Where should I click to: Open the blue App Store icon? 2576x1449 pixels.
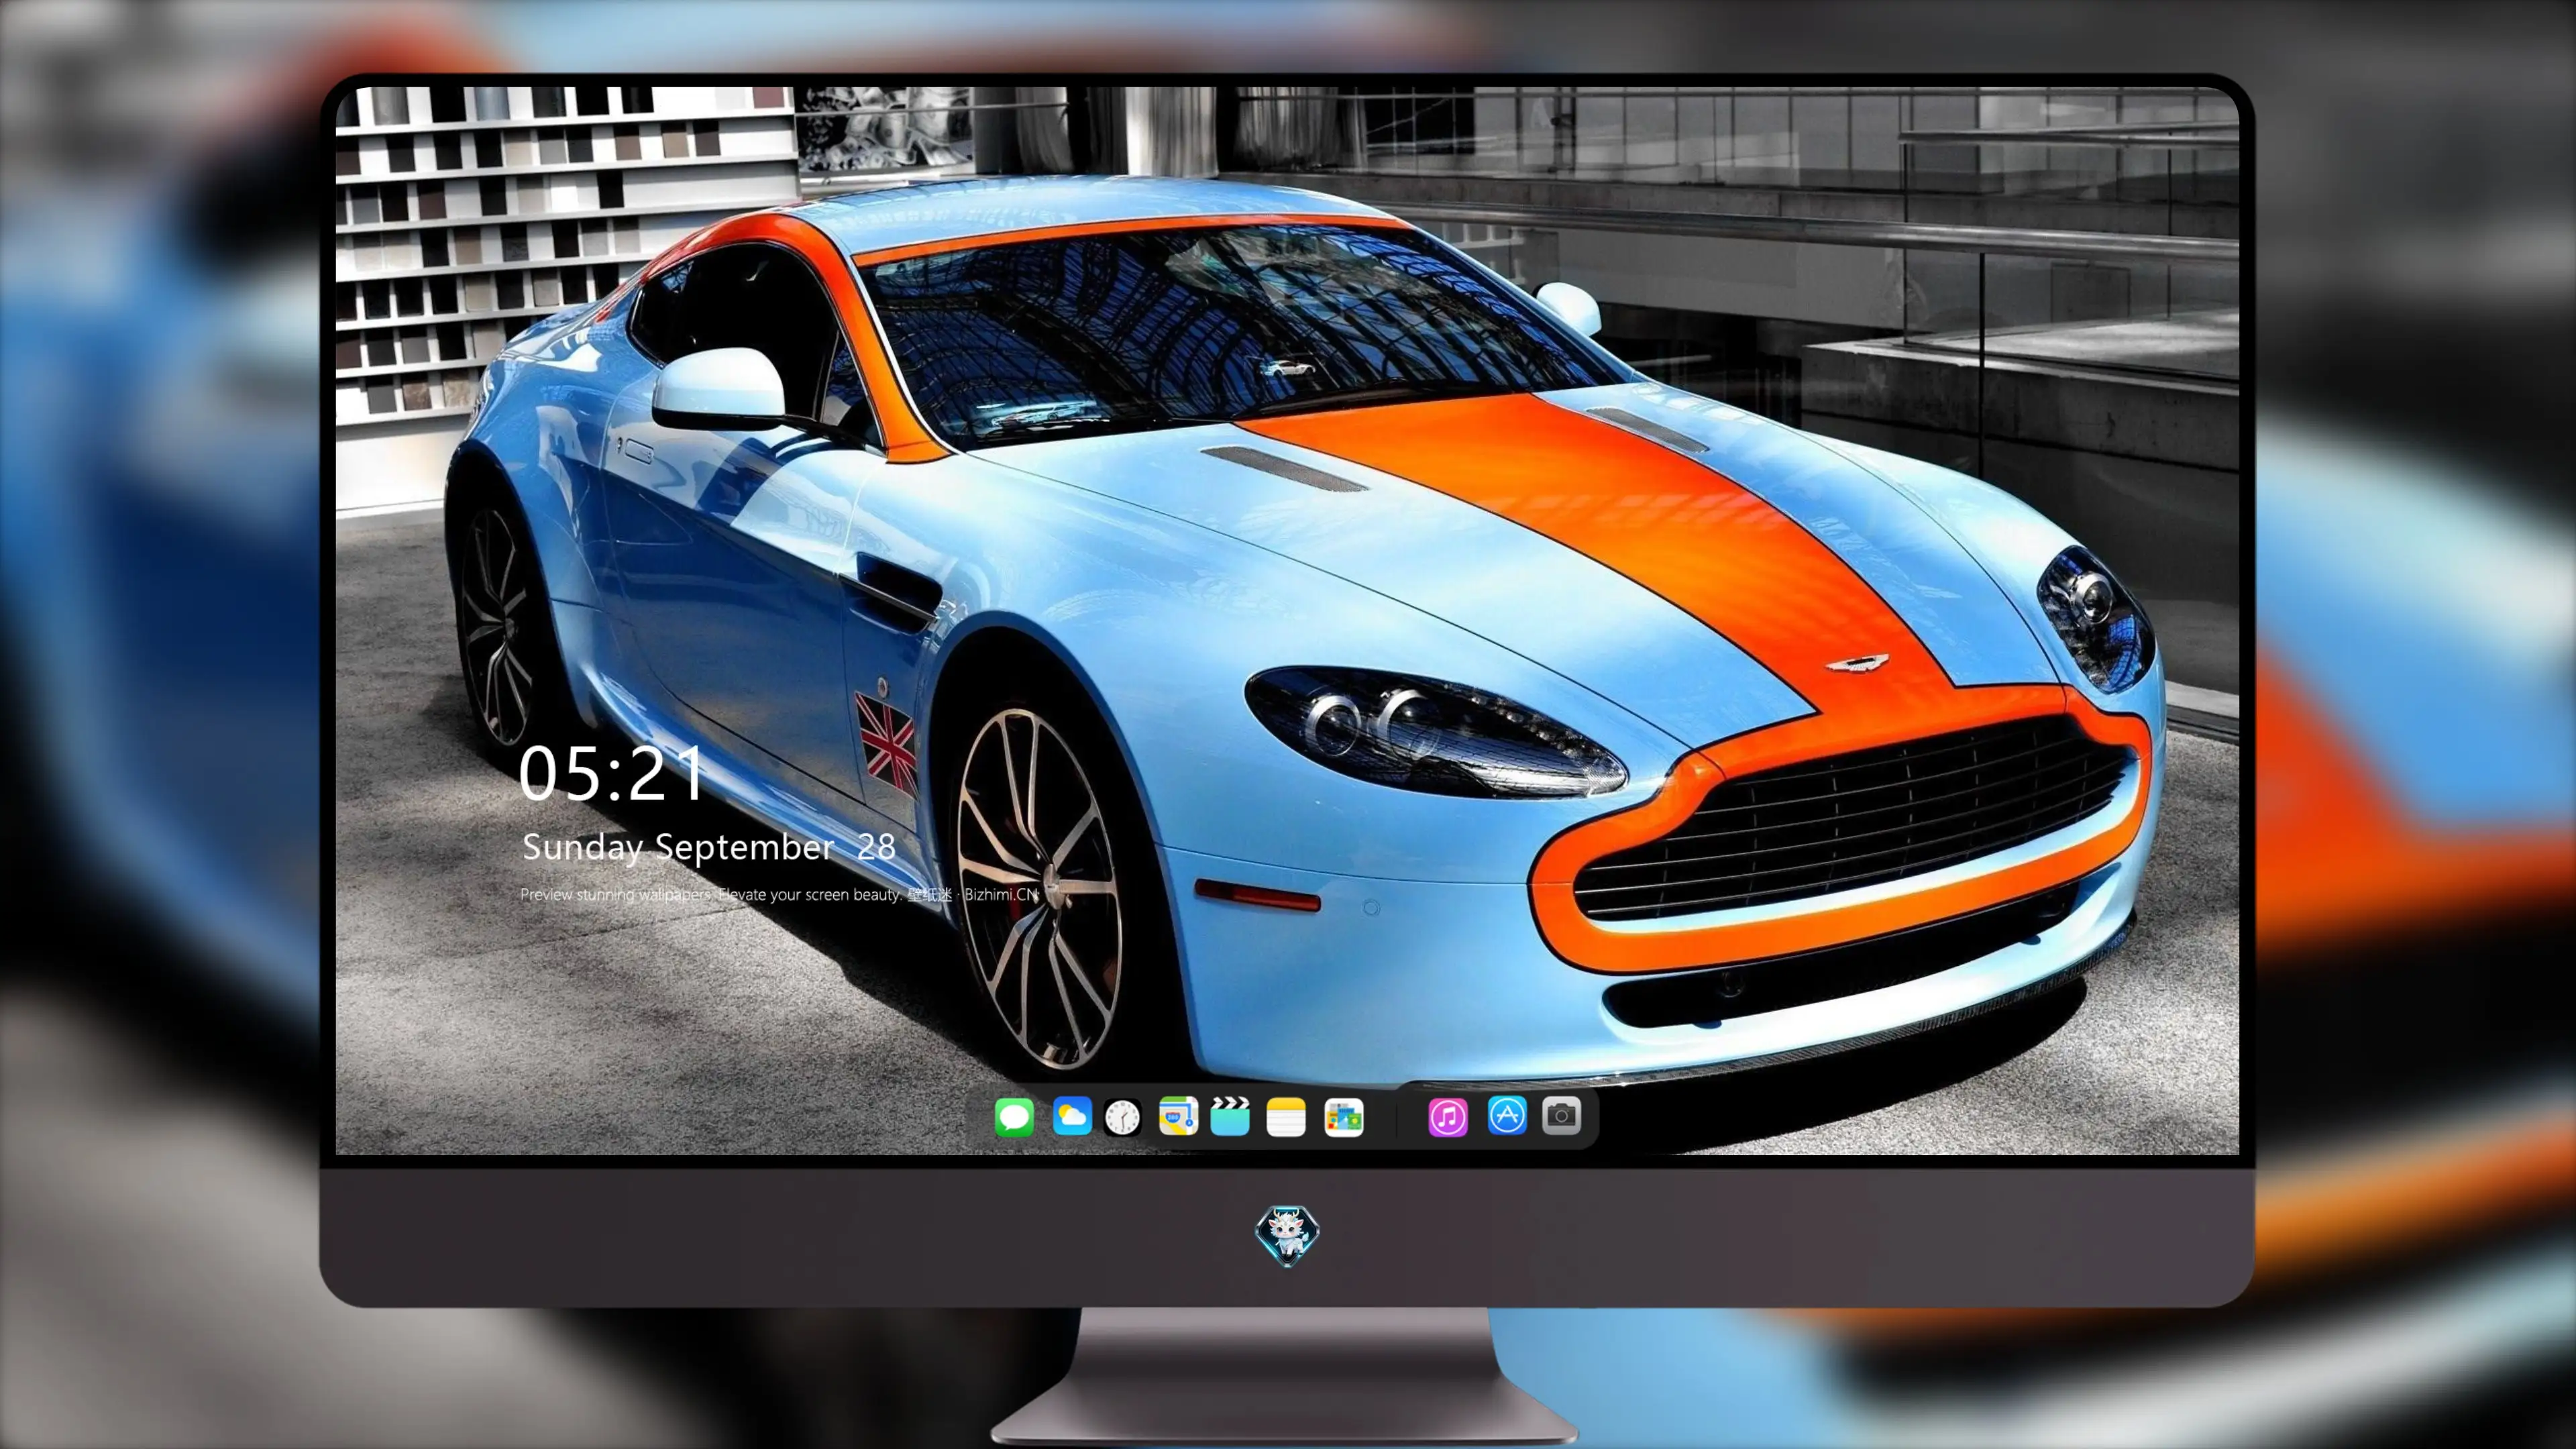[x=1507, y=1116]
